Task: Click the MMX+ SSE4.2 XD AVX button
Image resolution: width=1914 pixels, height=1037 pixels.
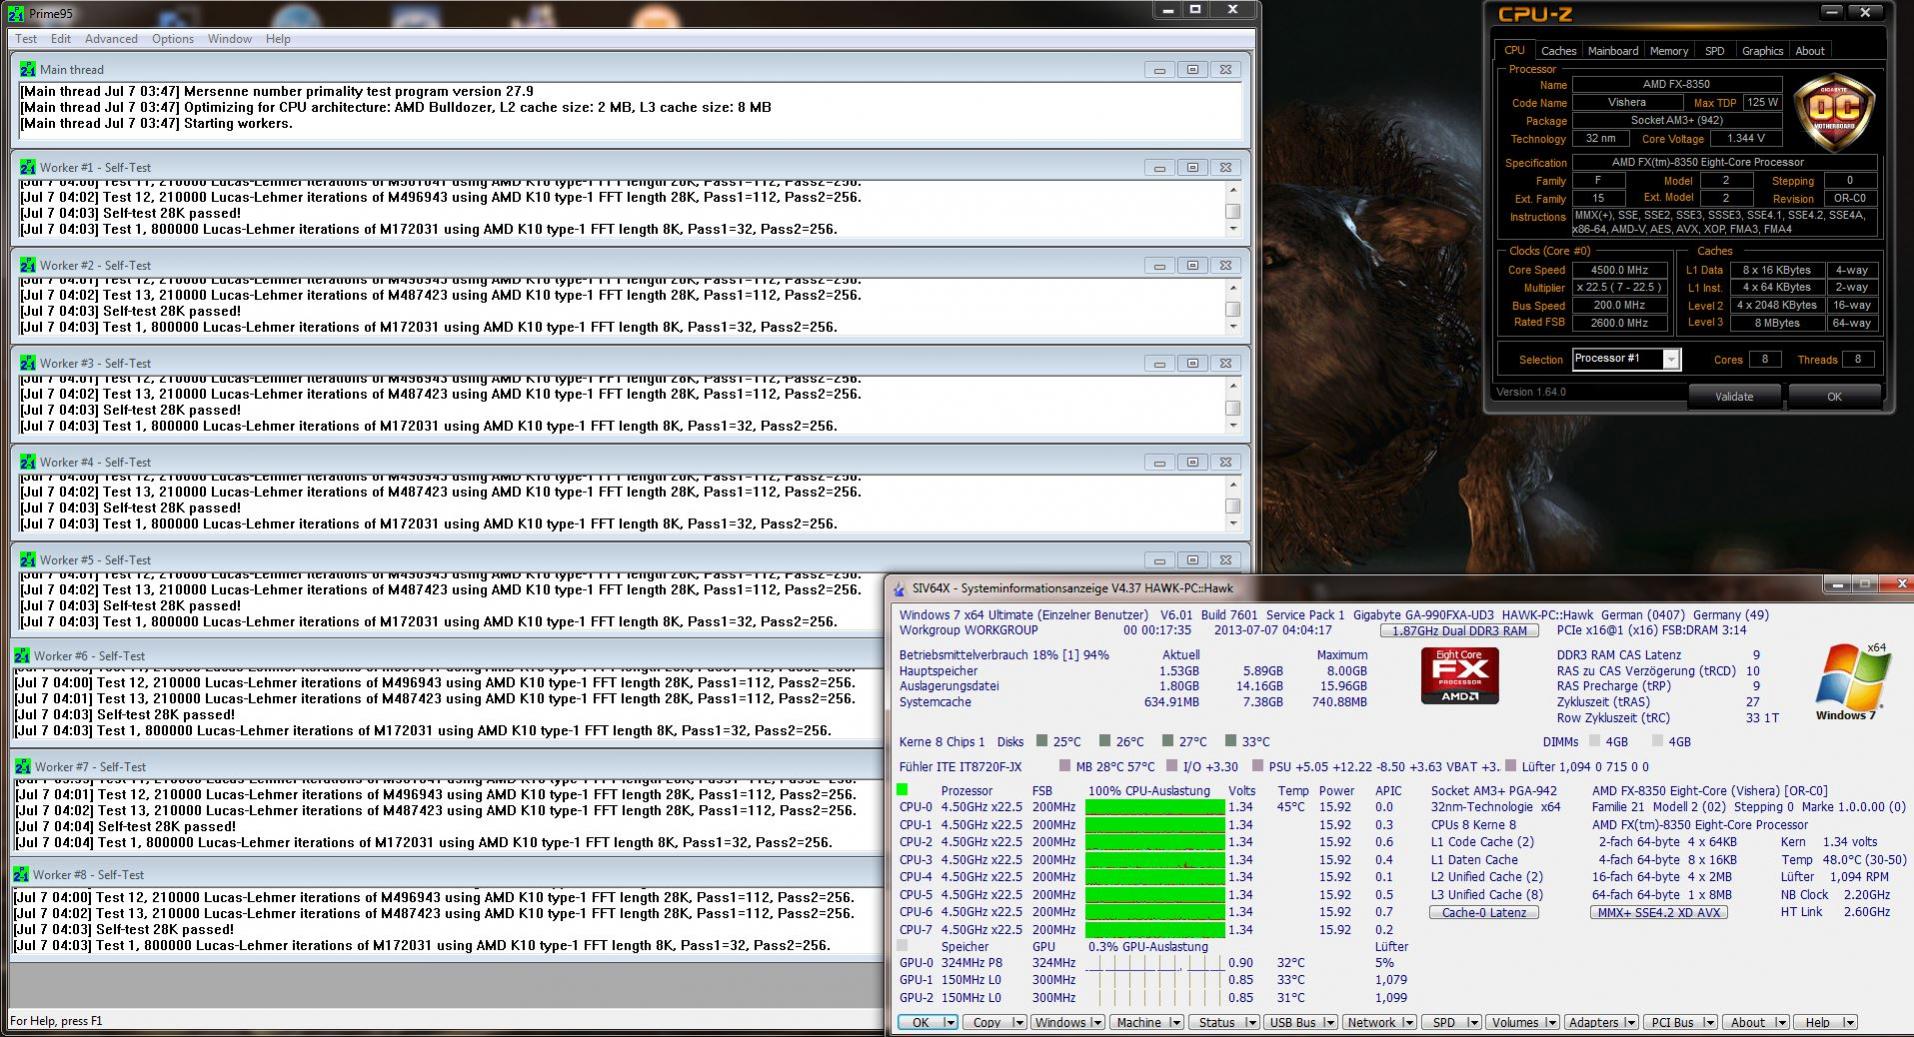Action: pos(1659,912)
